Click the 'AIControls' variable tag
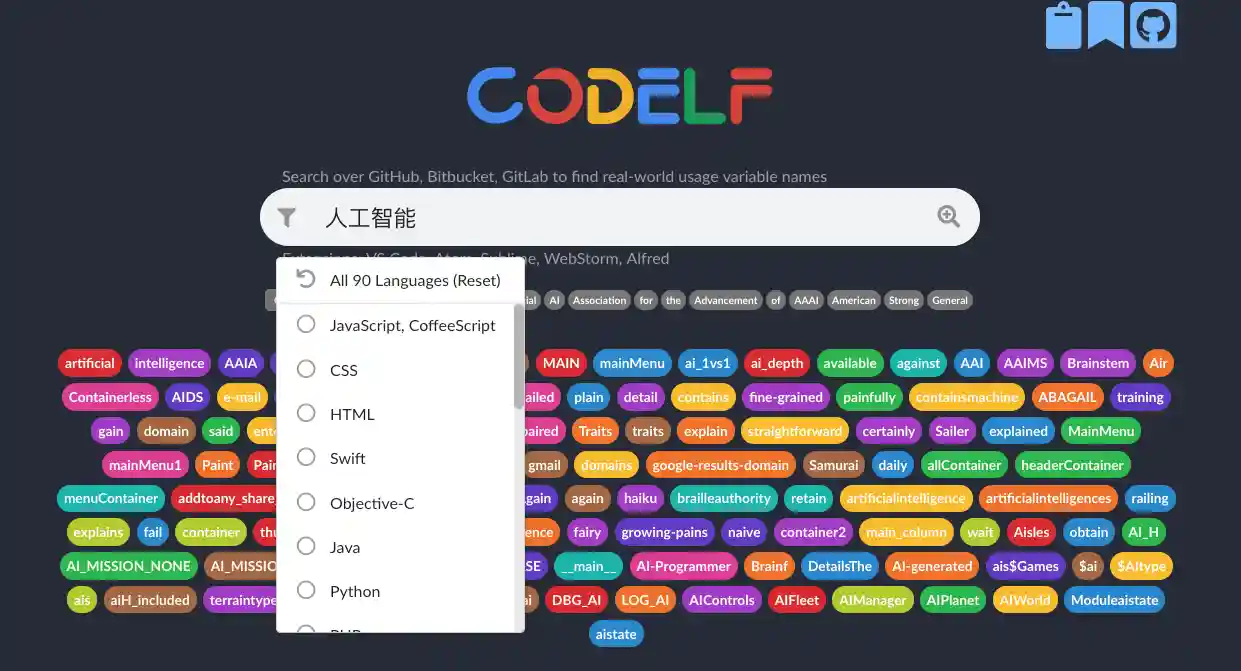Viewport: 1241px width, 671px height. [722, 600]
